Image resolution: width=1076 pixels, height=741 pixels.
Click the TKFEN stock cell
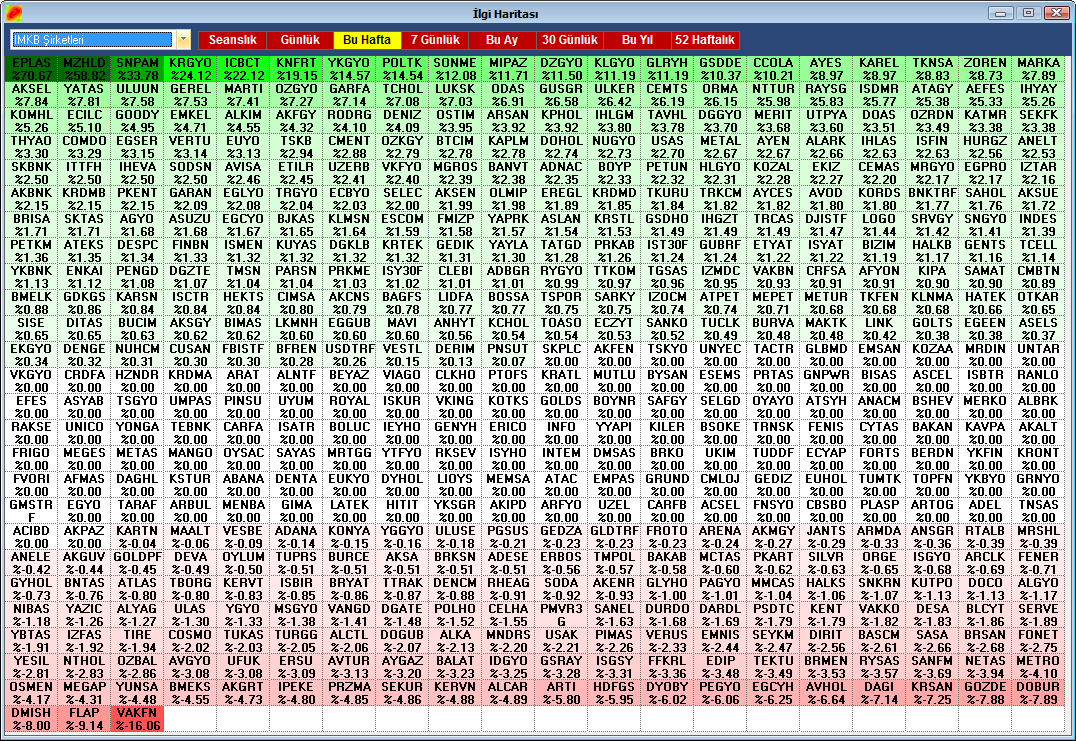click(x=879, y=303)
